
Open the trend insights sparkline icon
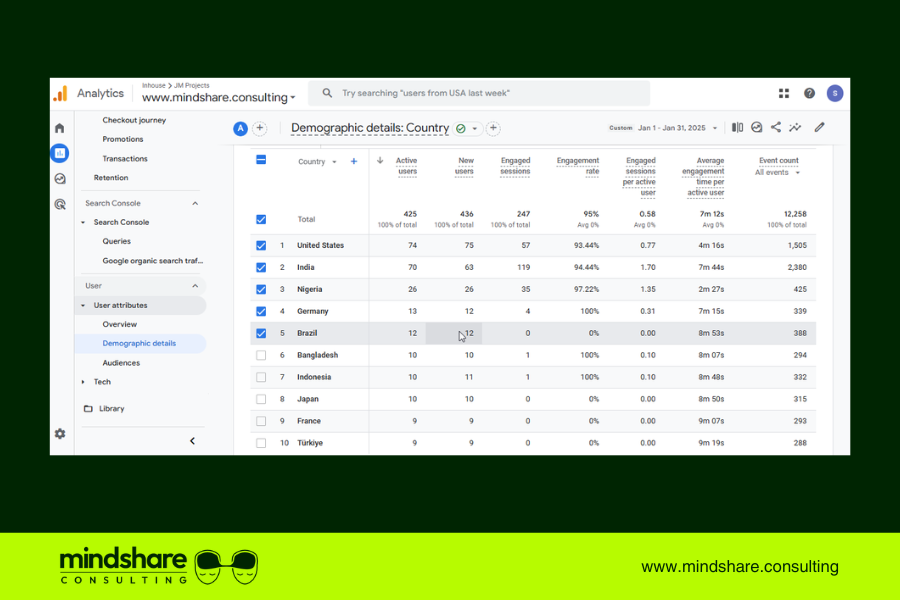(795, 127)
